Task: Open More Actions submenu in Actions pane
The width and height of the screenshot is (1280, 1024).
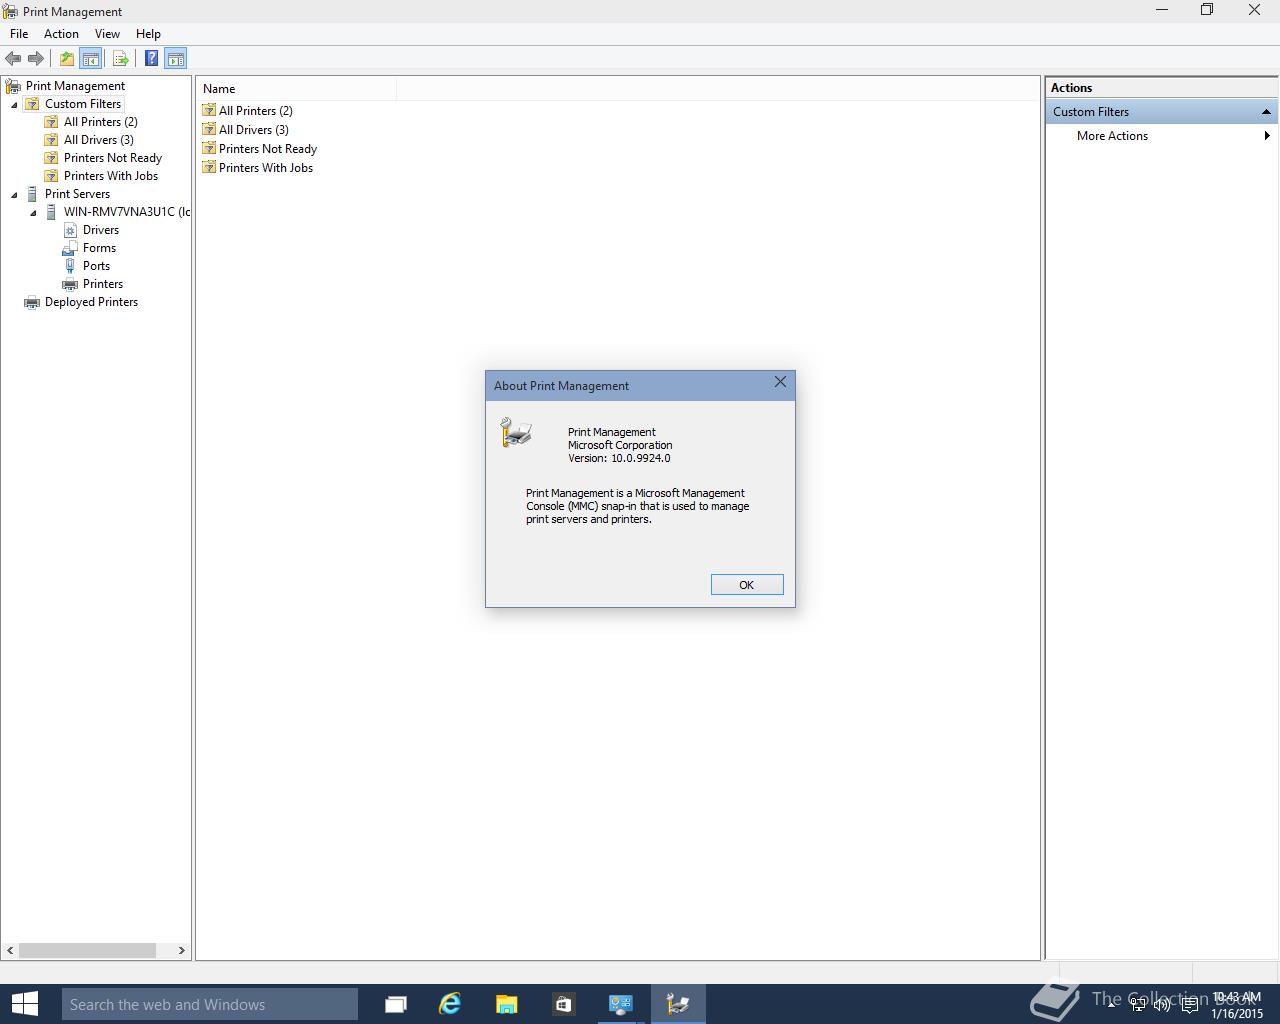Action: (1112, 136)
